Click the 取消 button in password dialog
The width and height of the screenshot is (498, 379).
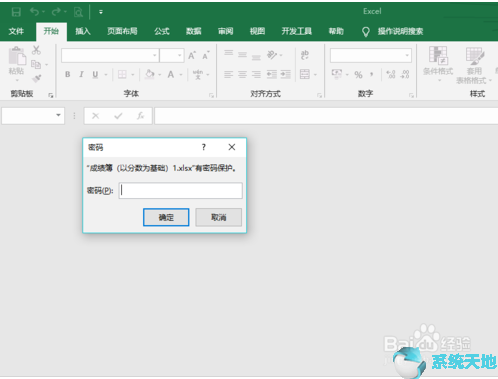[x=219, y=217]
